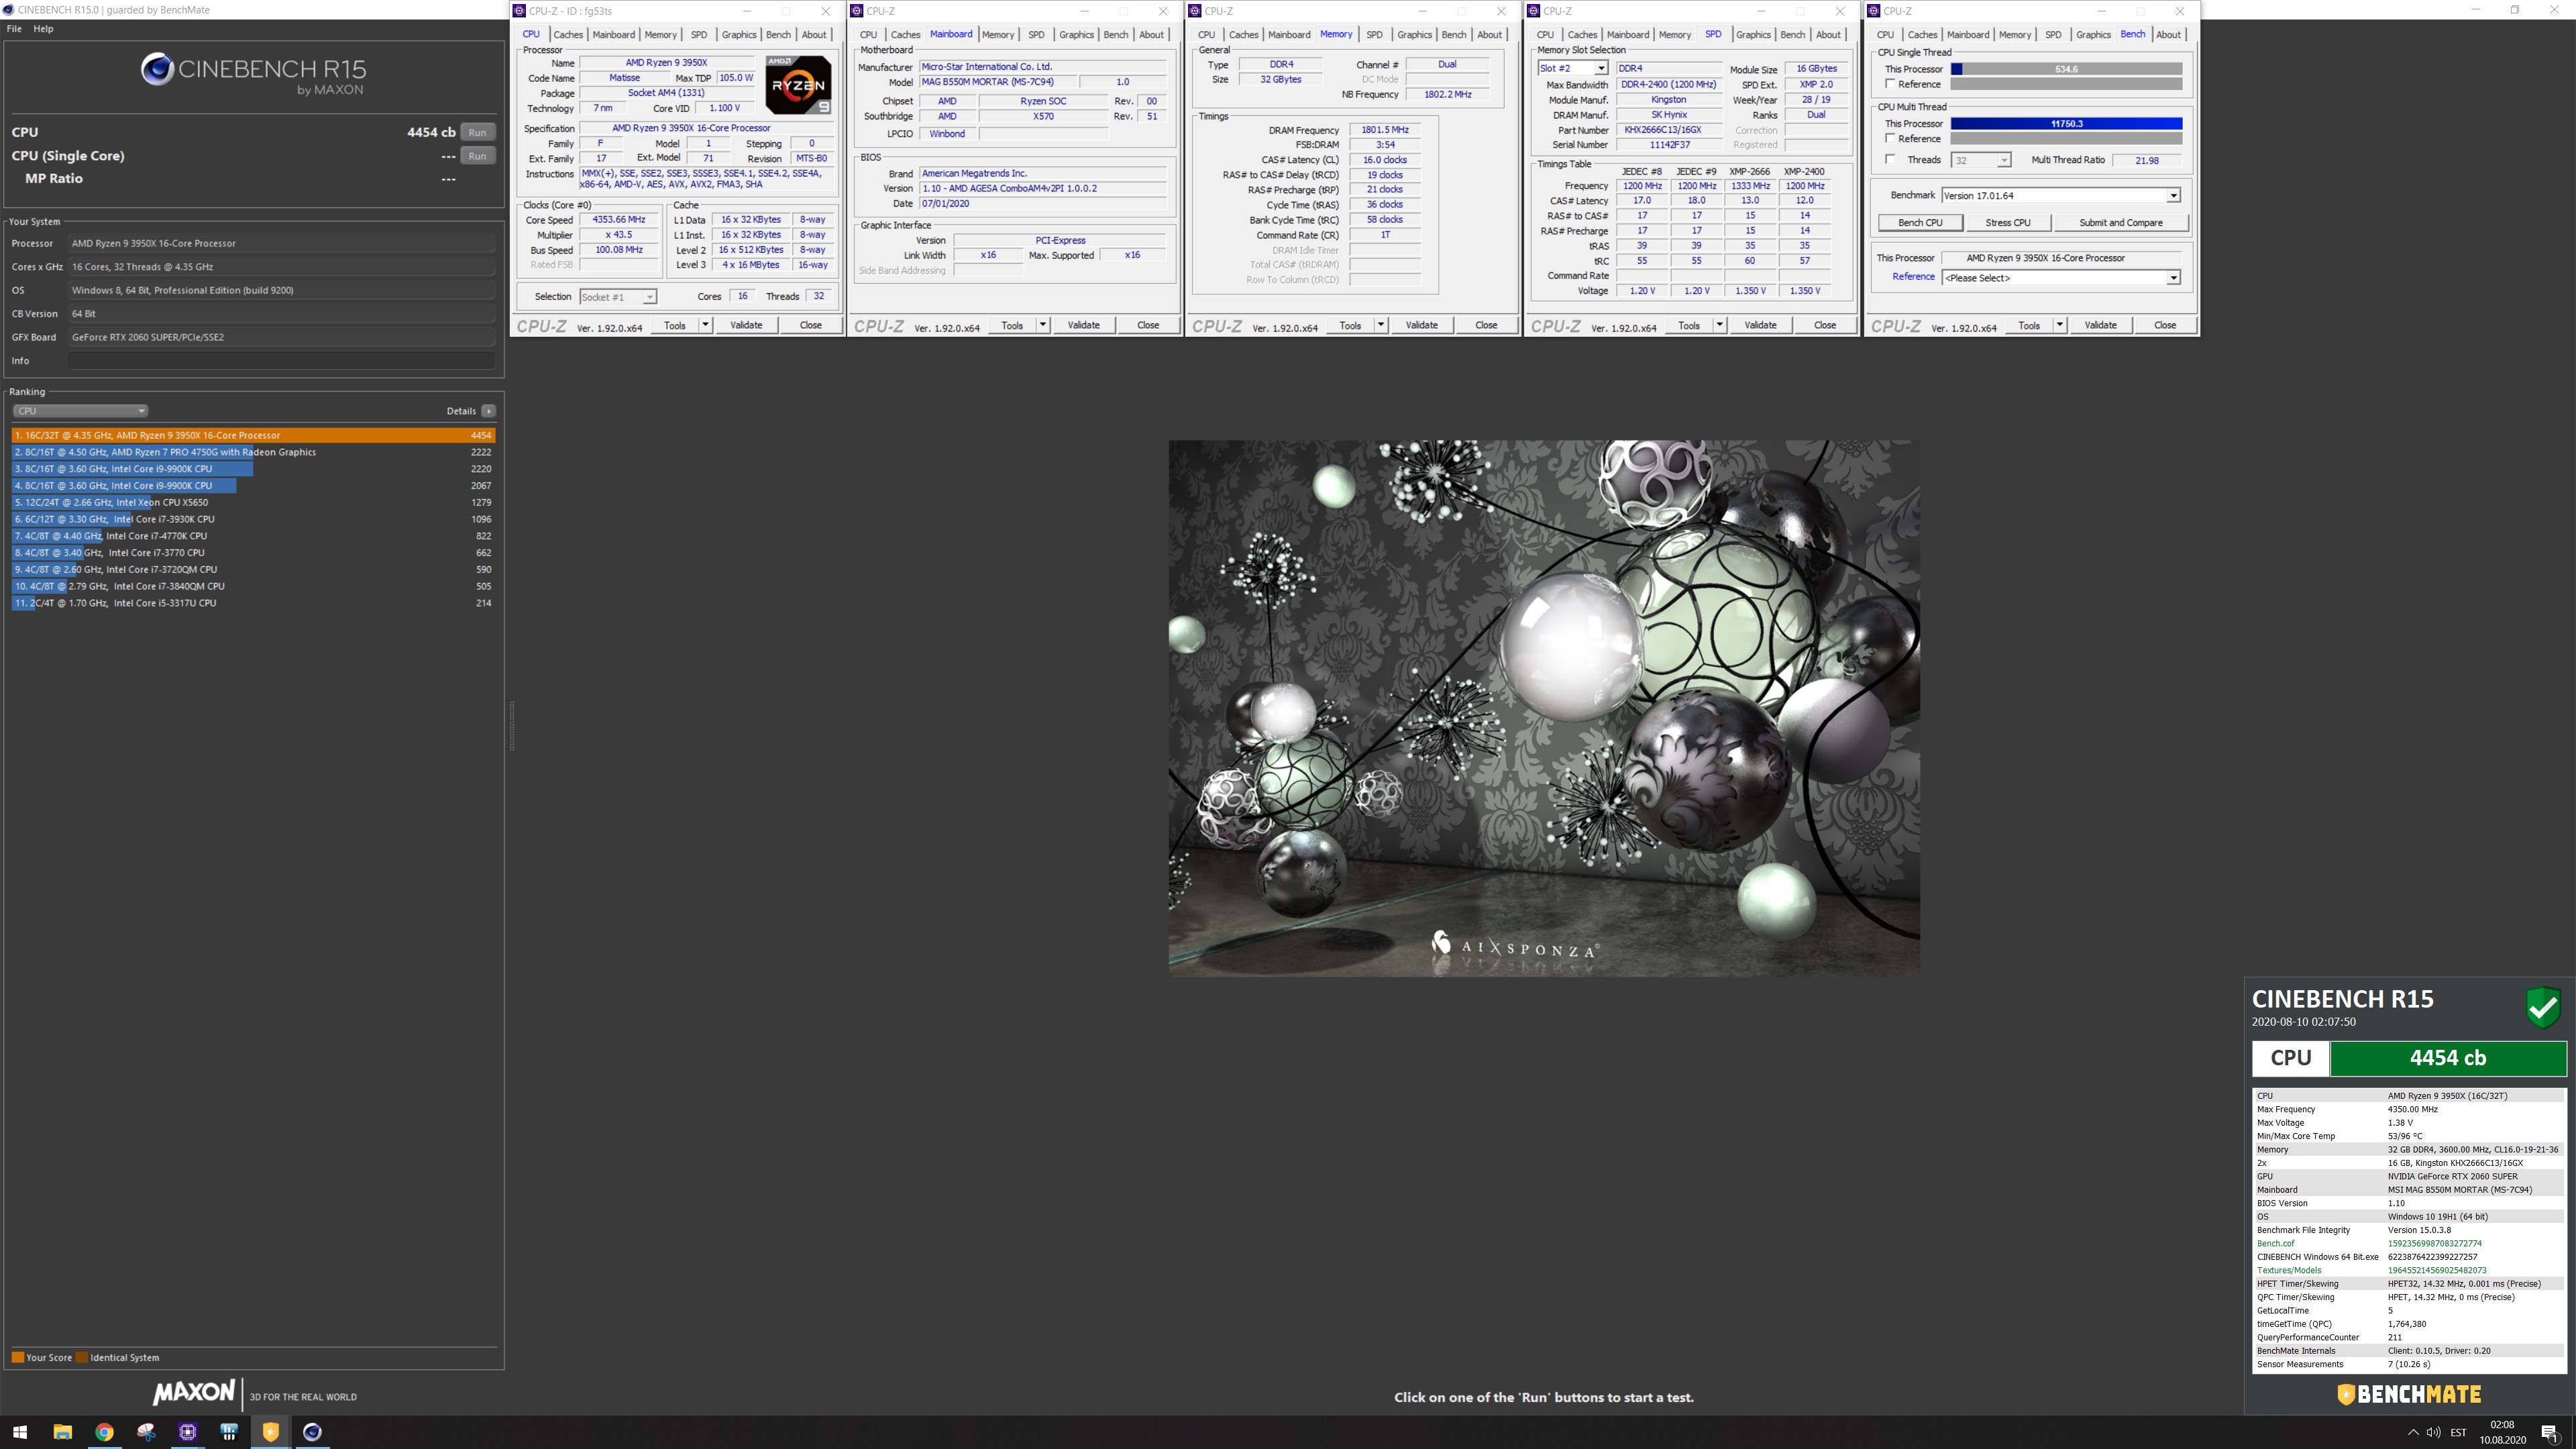The height and width of the screenshot is (1449, 2576).
Task: Click the multi thread 11750.3 score bar
Action: [2066, 124]
